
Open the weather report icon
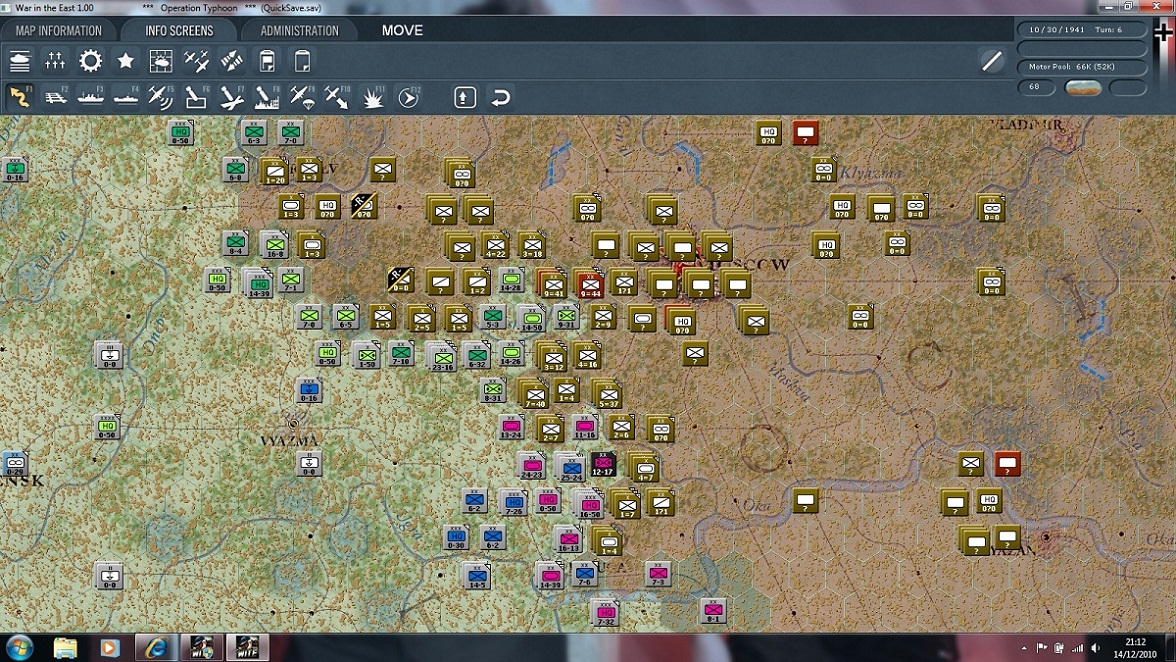[x=160, y=61]
